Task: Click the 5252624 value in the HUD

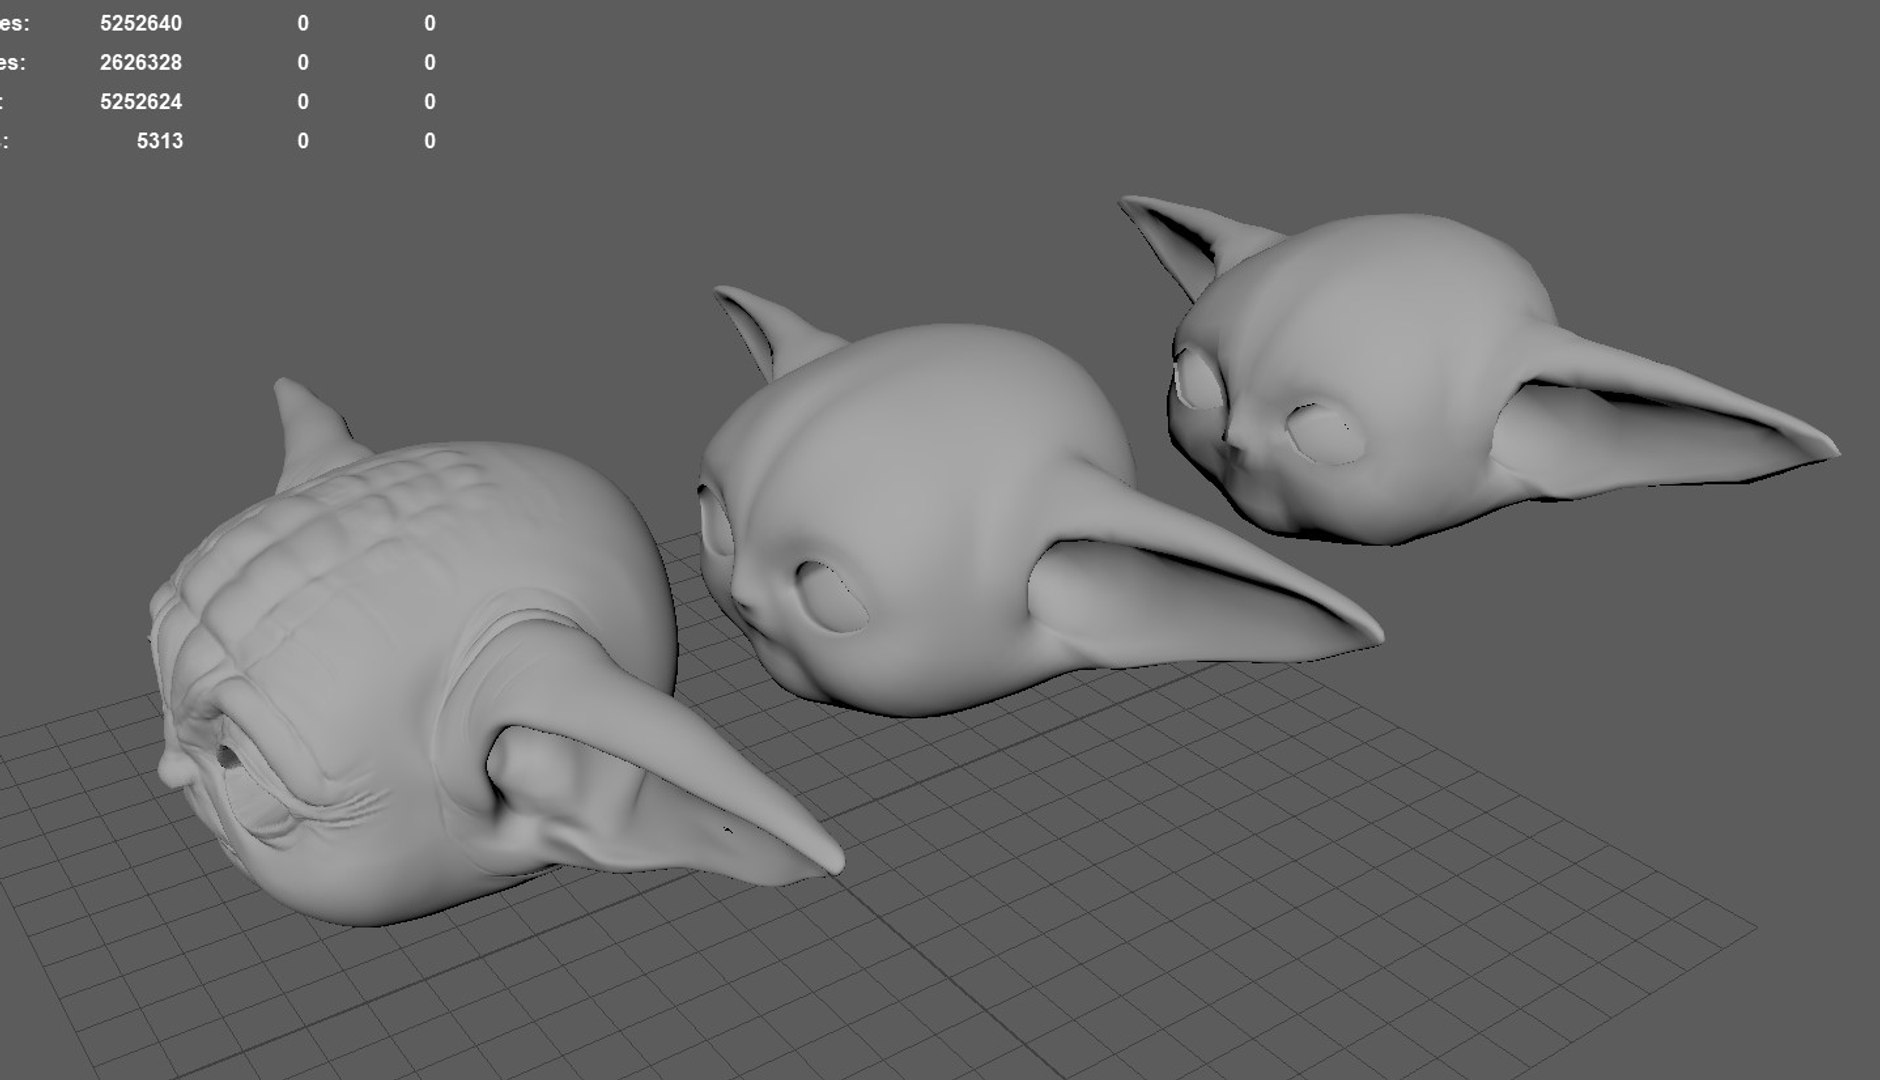Action: coord(141,101)
